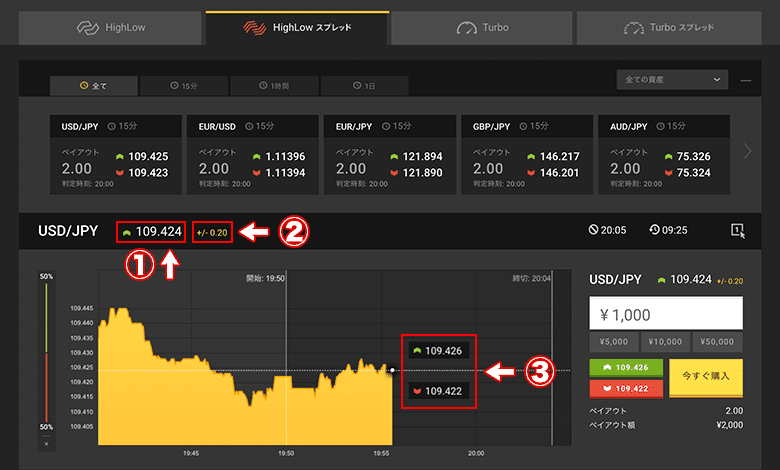
Task: Click the +/- 0.20 spread value
Action: click(212, 232)
